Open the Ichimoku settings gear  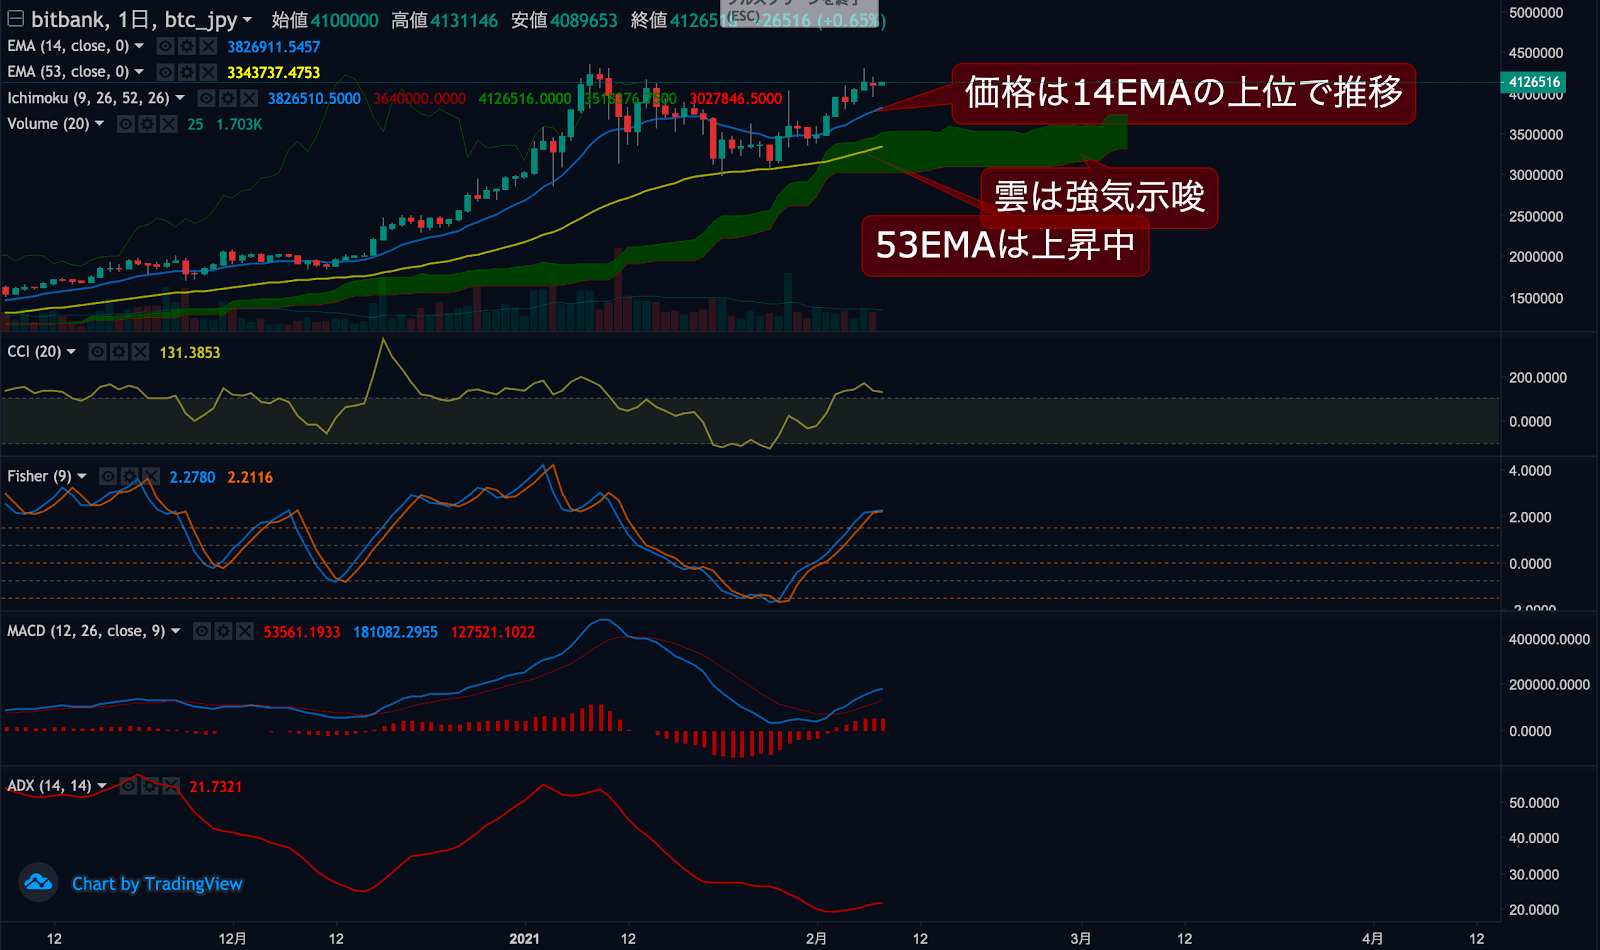click(226, 97)
